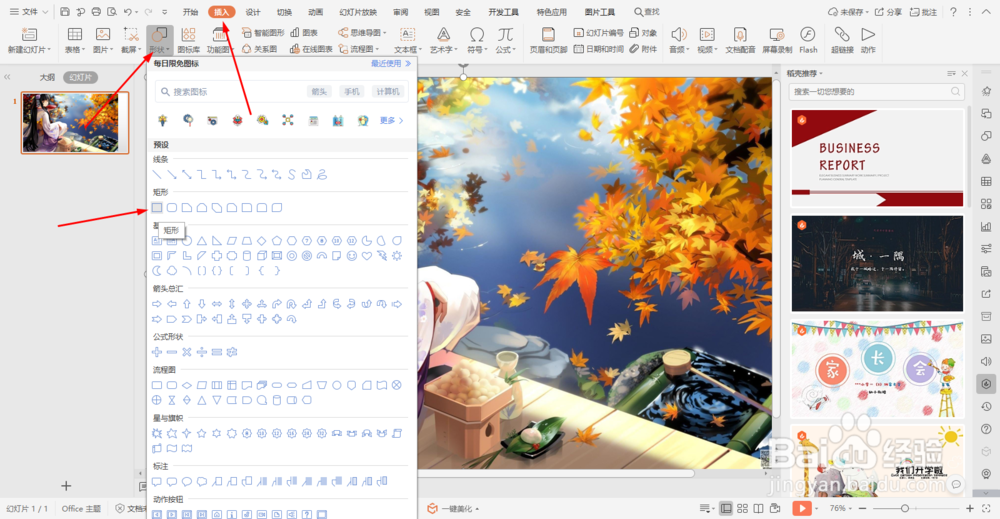Open the 文件 File menu
1000x519 pixels.
(28, 11)
